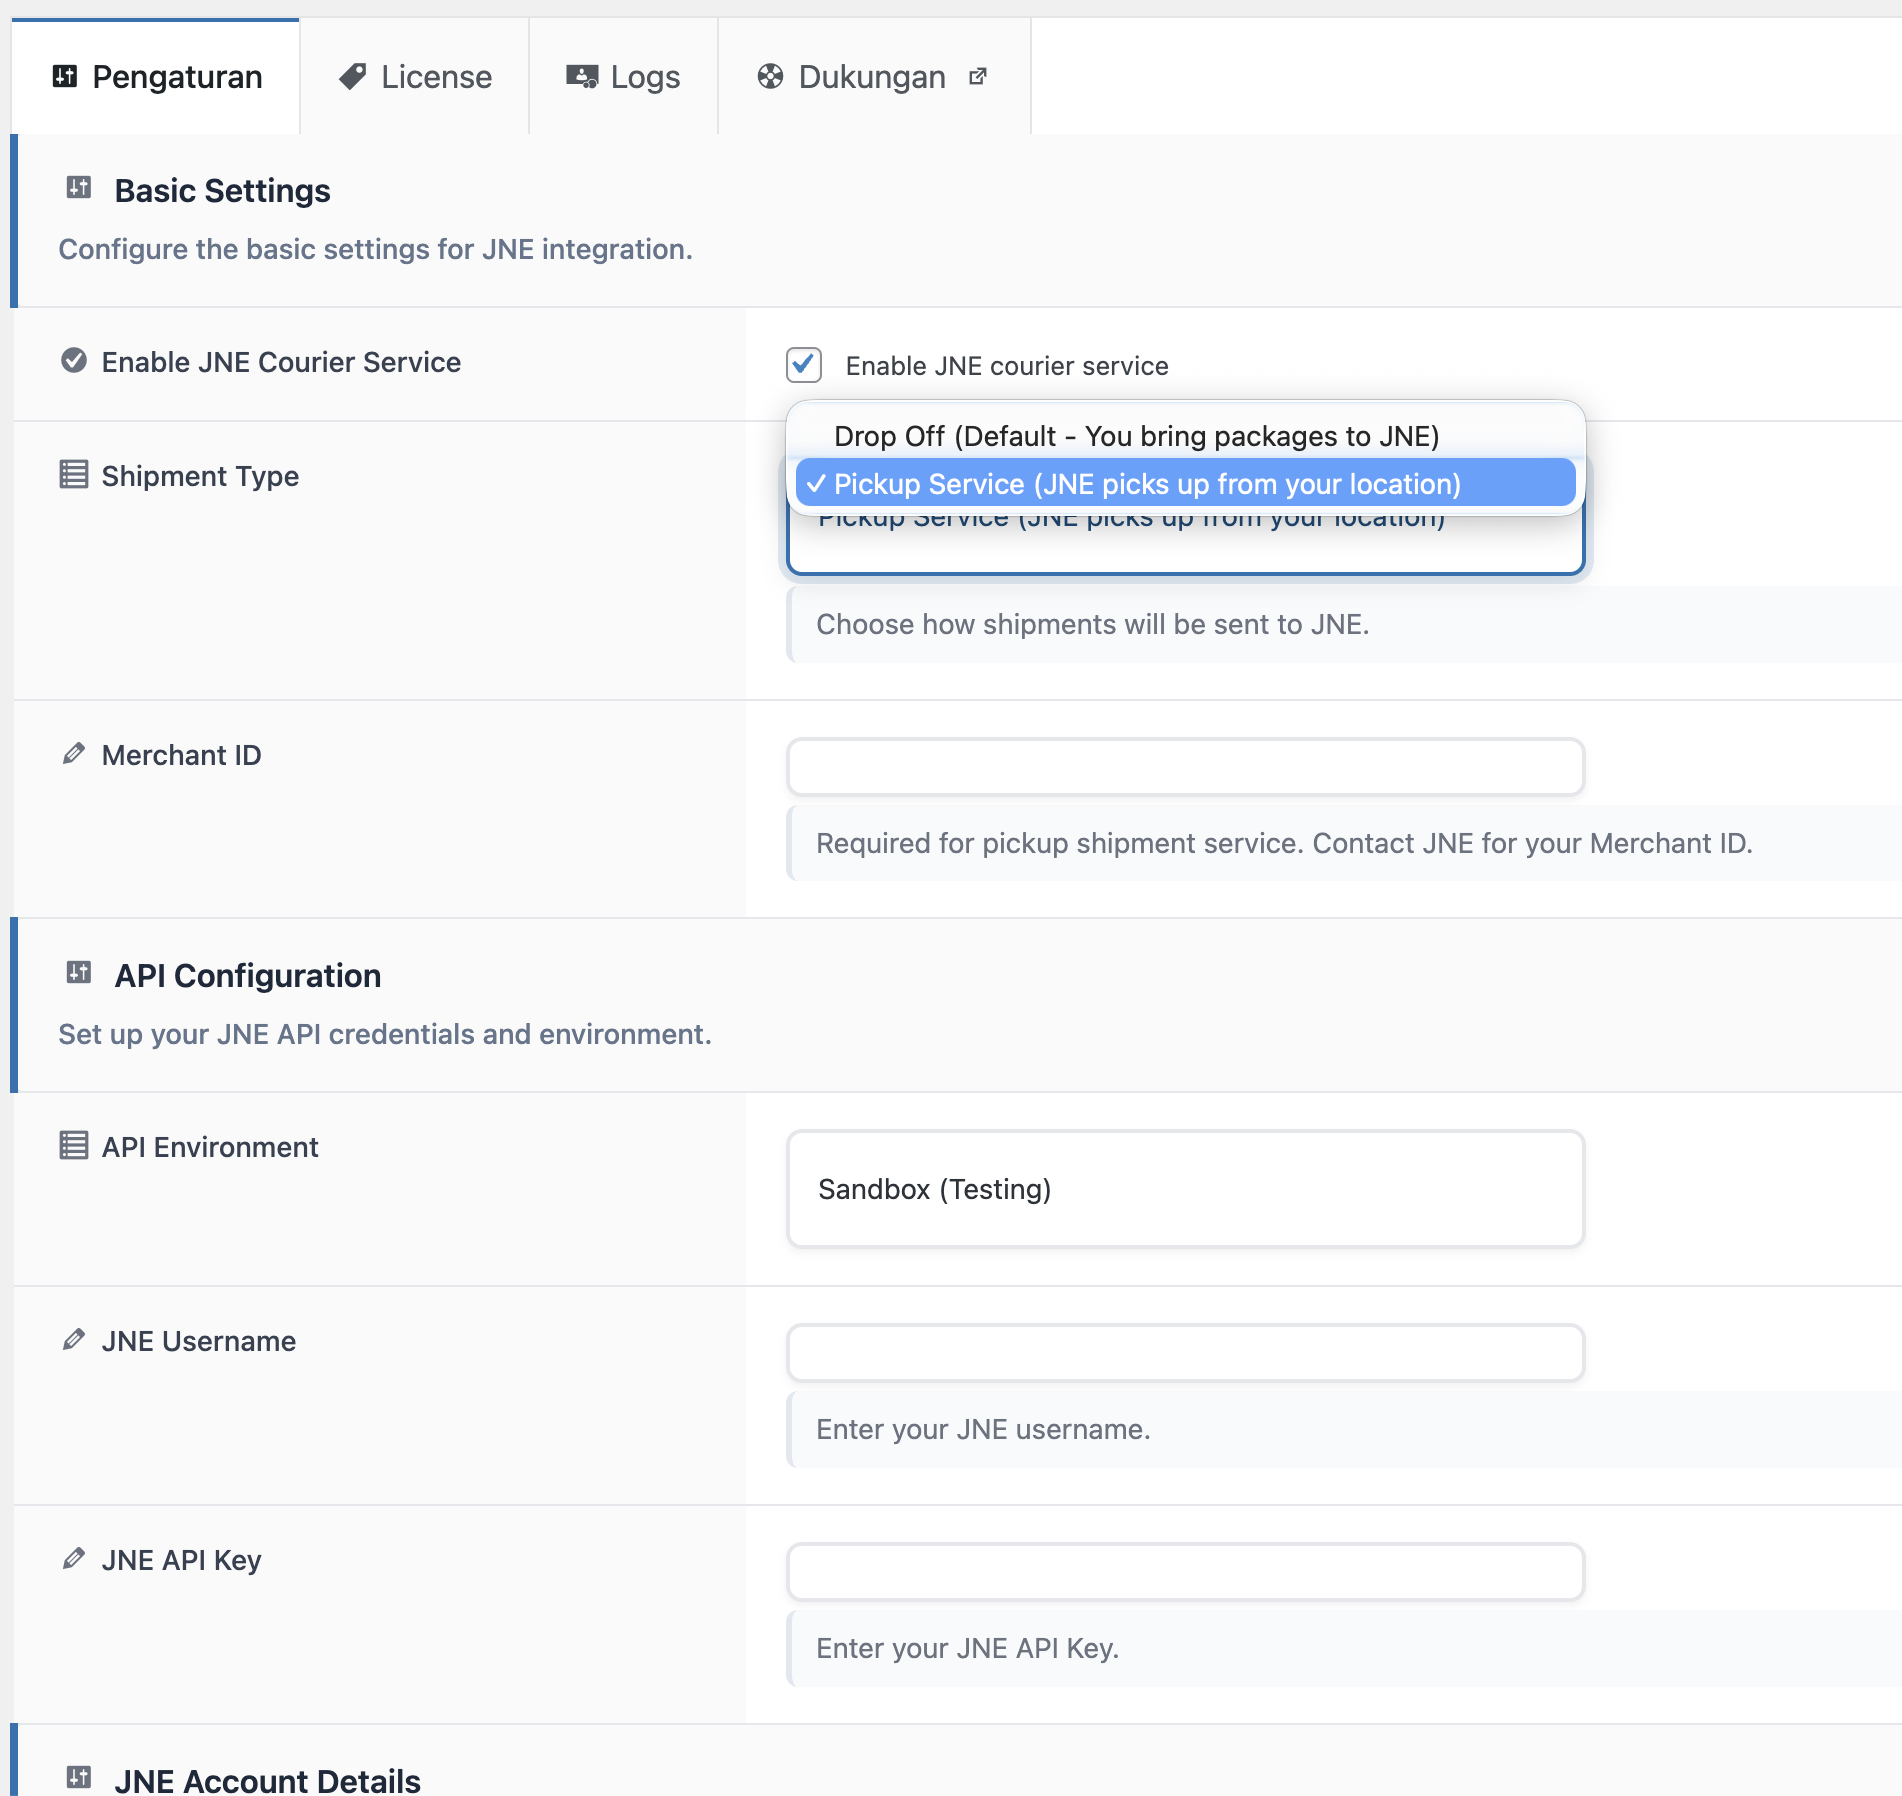Click the License tag icon

[x=352, y=77]
